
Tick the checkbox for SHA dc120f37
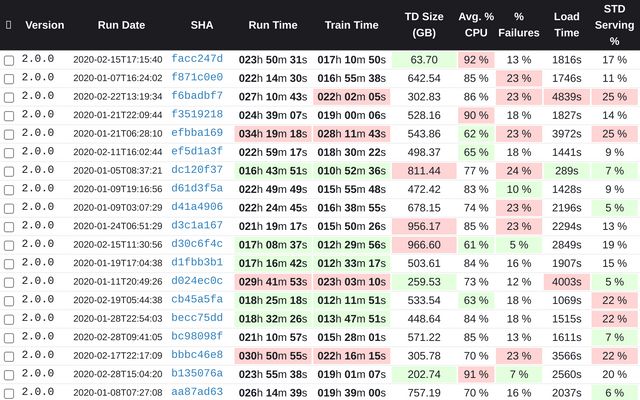tap(9, 171)
